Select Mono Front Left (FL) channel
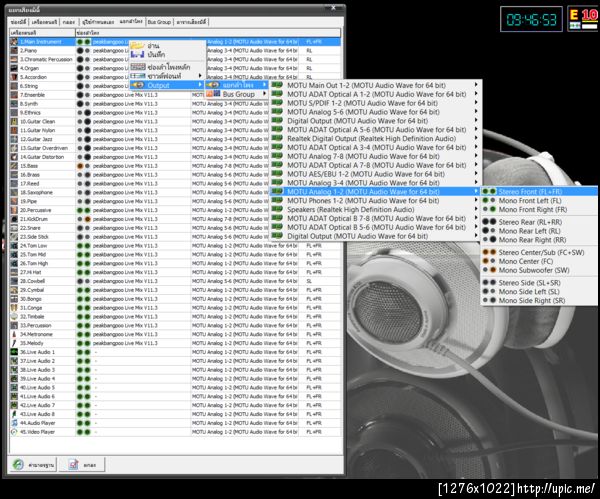Image resolution: width=600 pixels, height=499 pixels. (x=539, y=201)
